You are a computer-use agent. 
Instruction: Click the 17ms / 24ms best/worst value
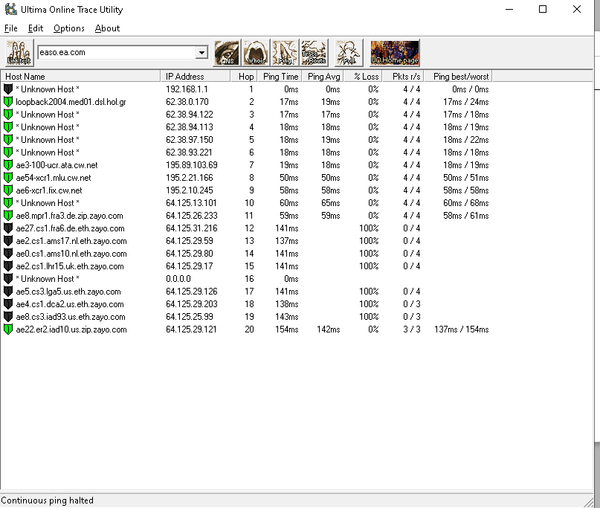466,102
